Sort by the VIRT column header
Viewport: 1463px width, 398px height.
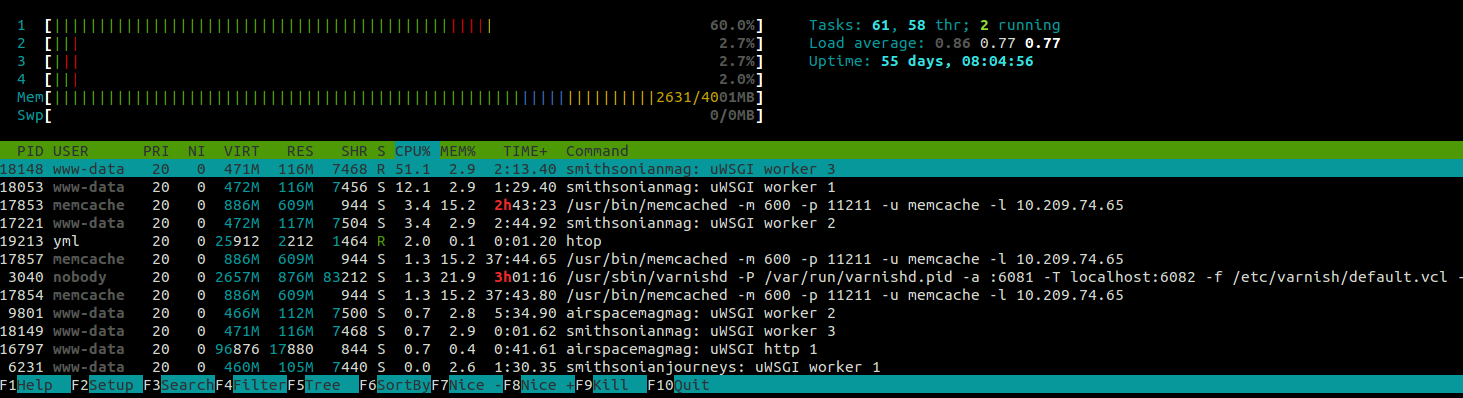click(x=242, y=151)
